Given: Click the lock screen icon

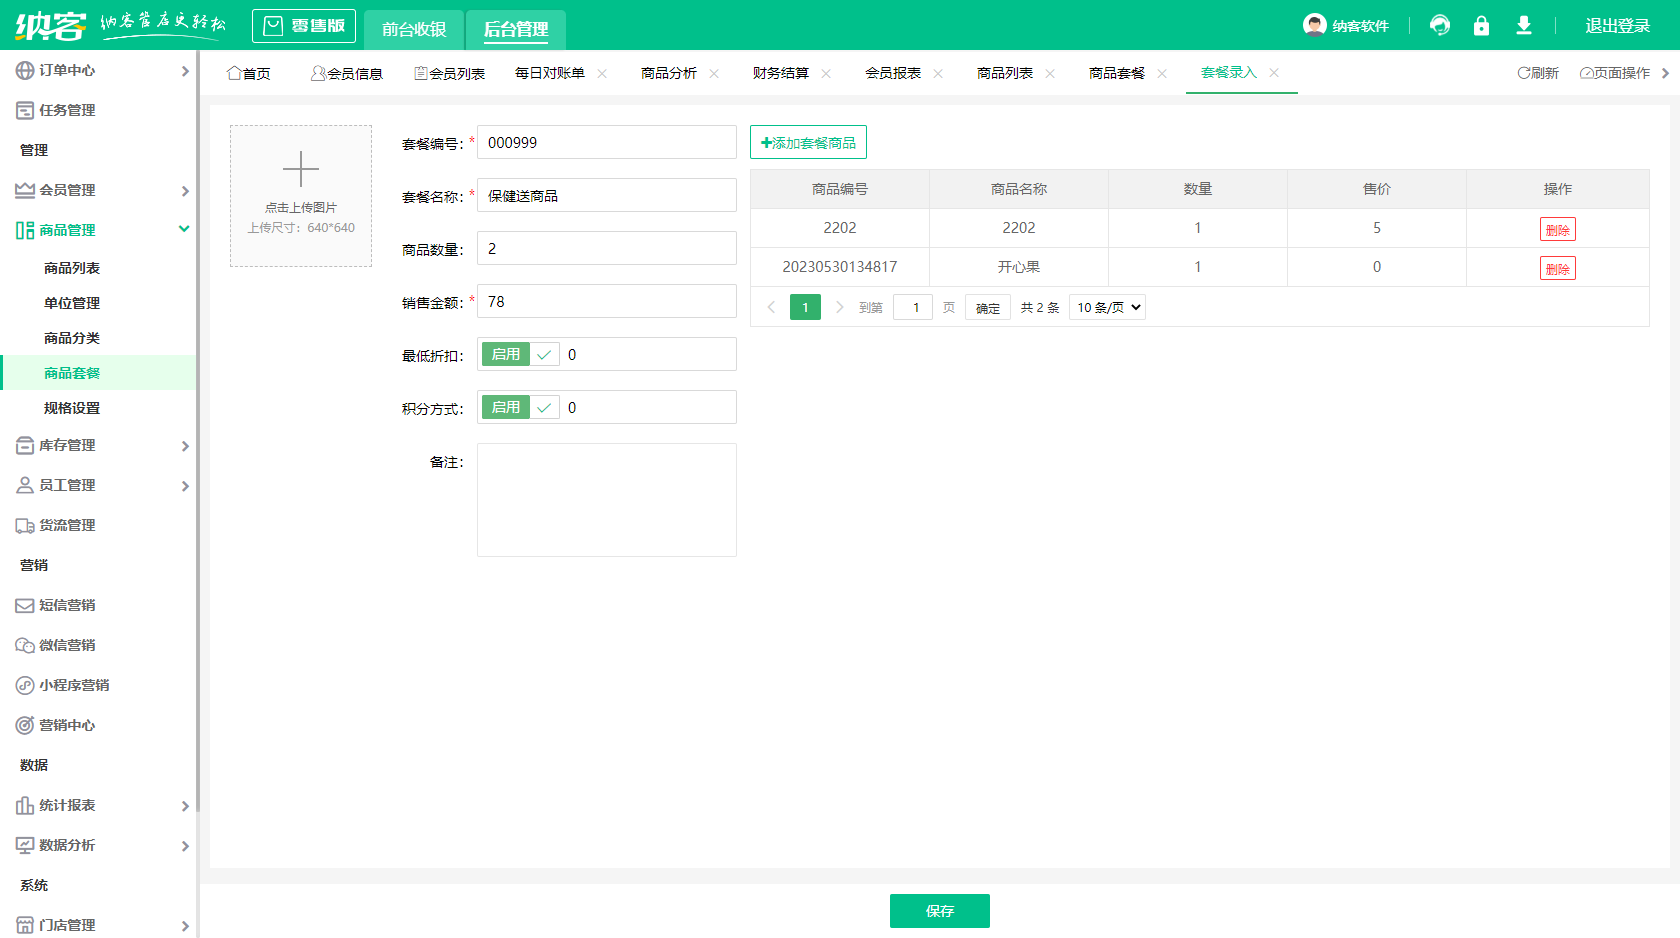Looking at the screenshot, I should (x=1482, y=25).
